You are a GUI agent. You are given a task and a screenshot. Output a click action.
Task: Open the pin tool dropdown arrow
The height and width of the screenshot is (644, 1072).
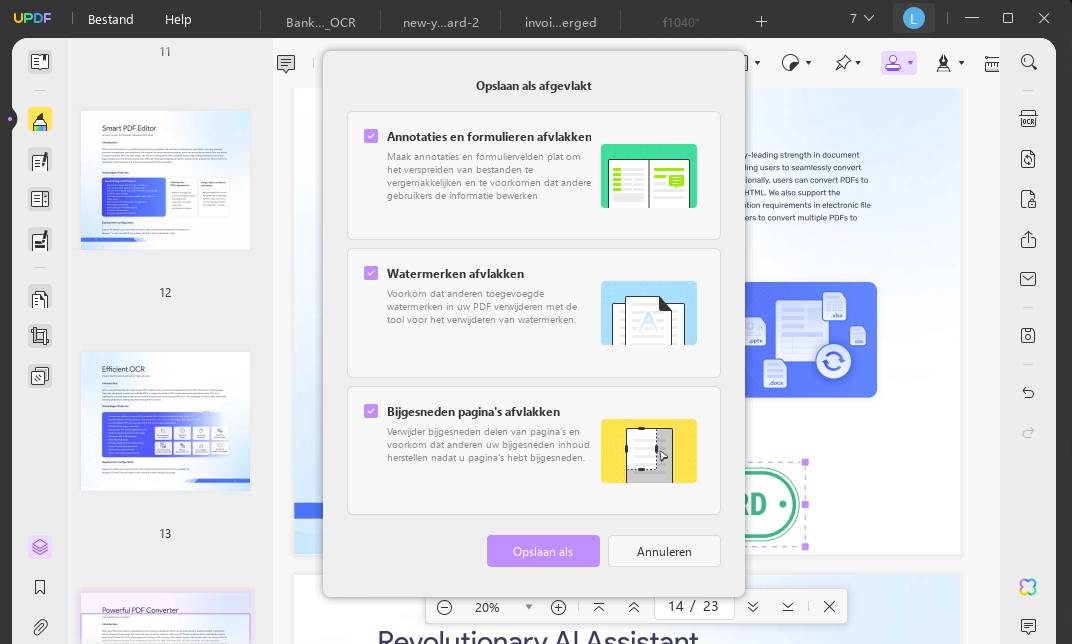[x=857, y=63]
